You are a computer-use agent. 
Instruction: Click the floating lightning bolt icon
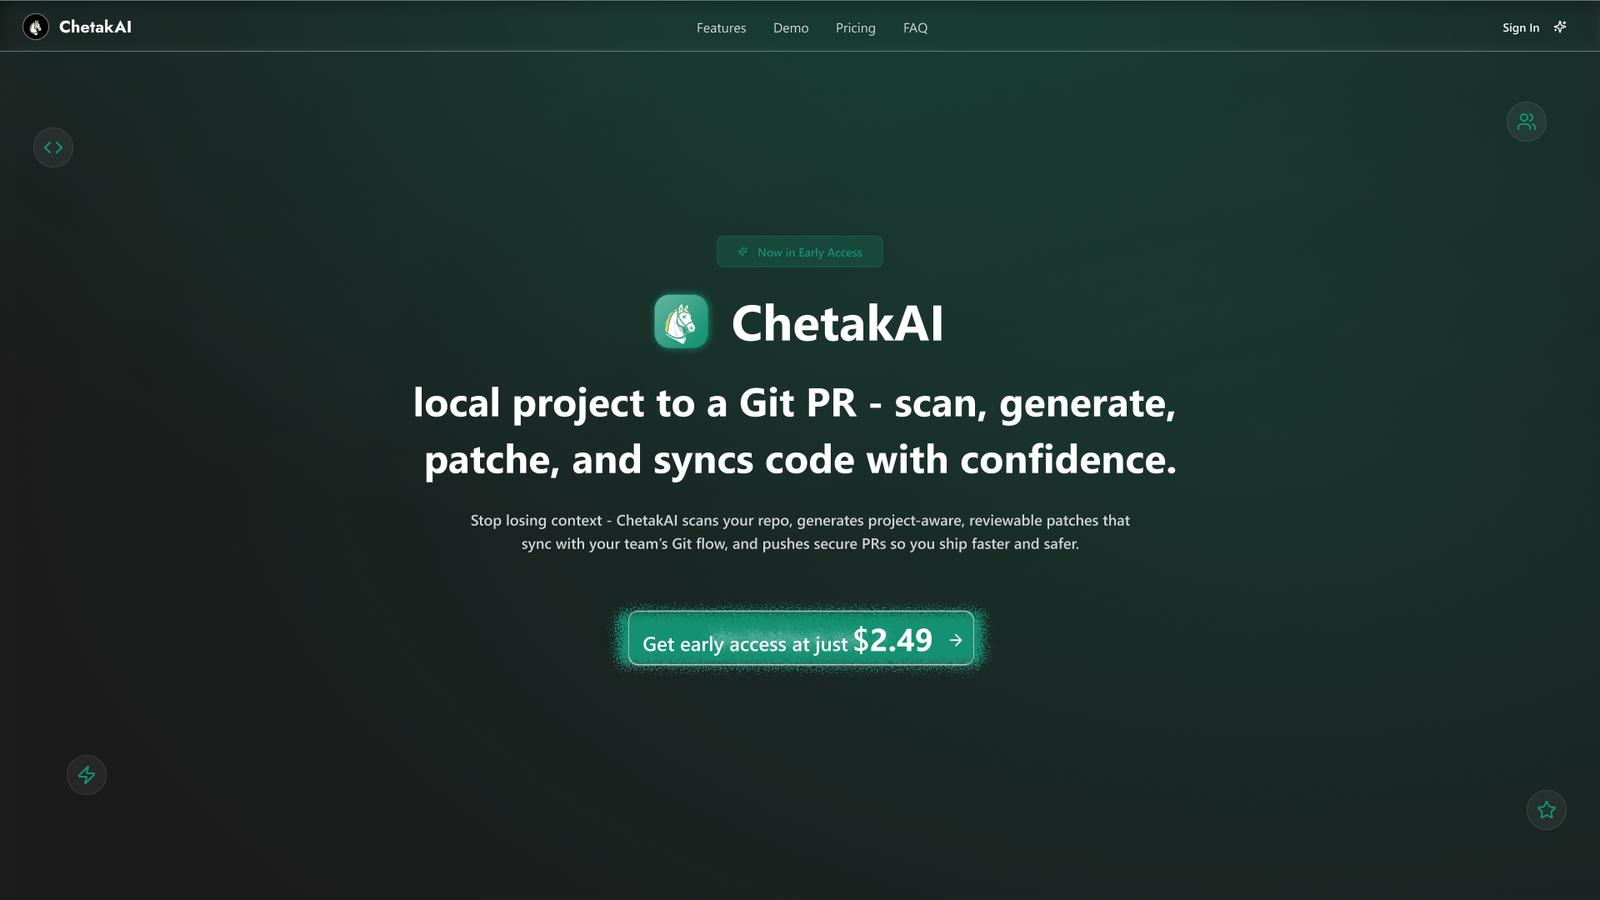87,775
